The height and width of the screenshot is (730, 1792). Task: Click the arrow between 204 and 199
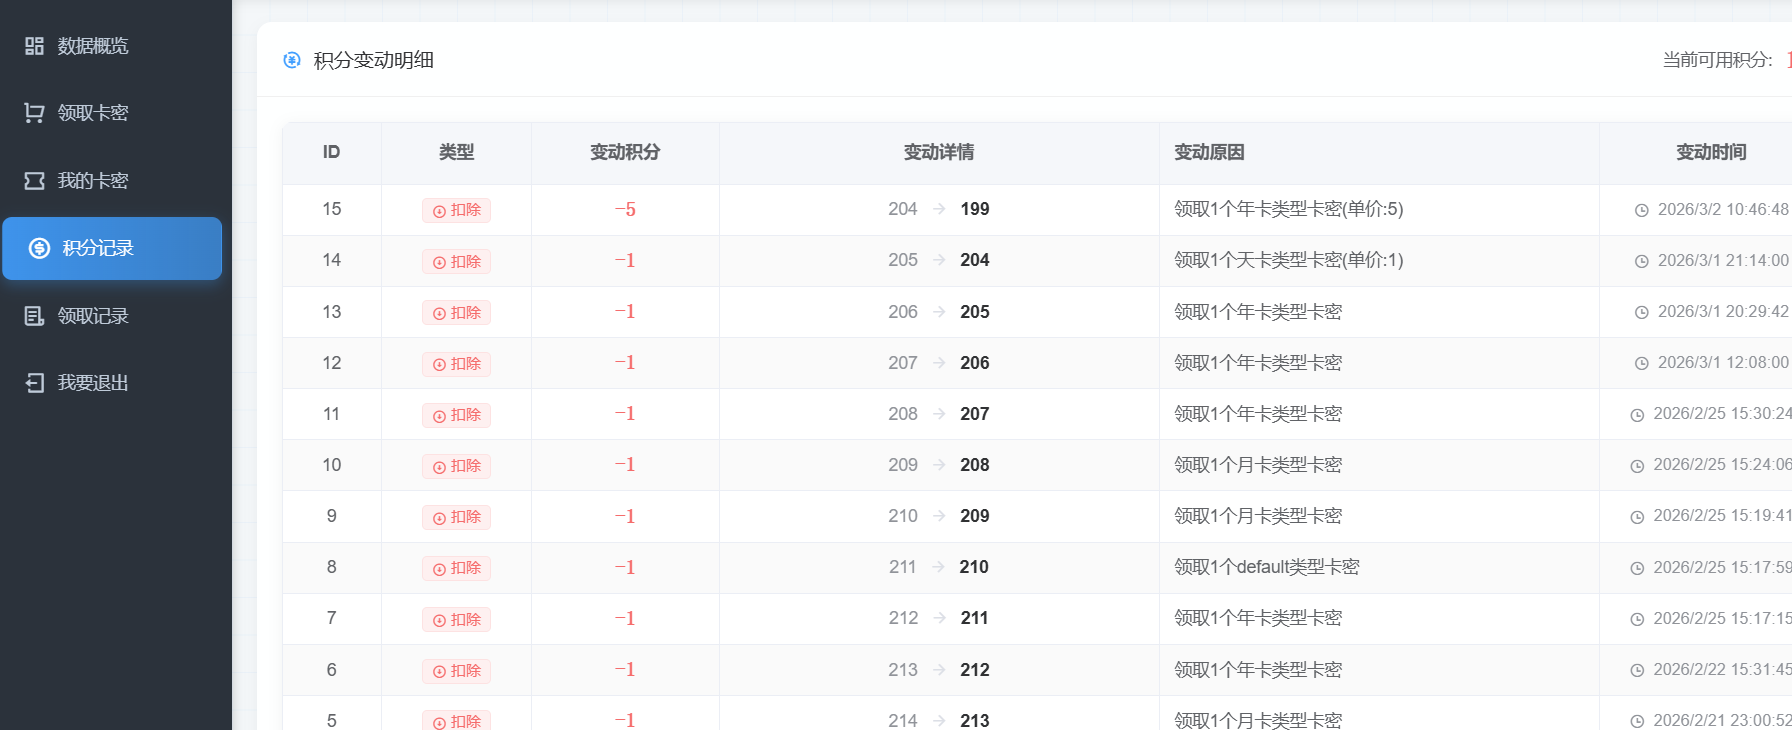(939, 209)
